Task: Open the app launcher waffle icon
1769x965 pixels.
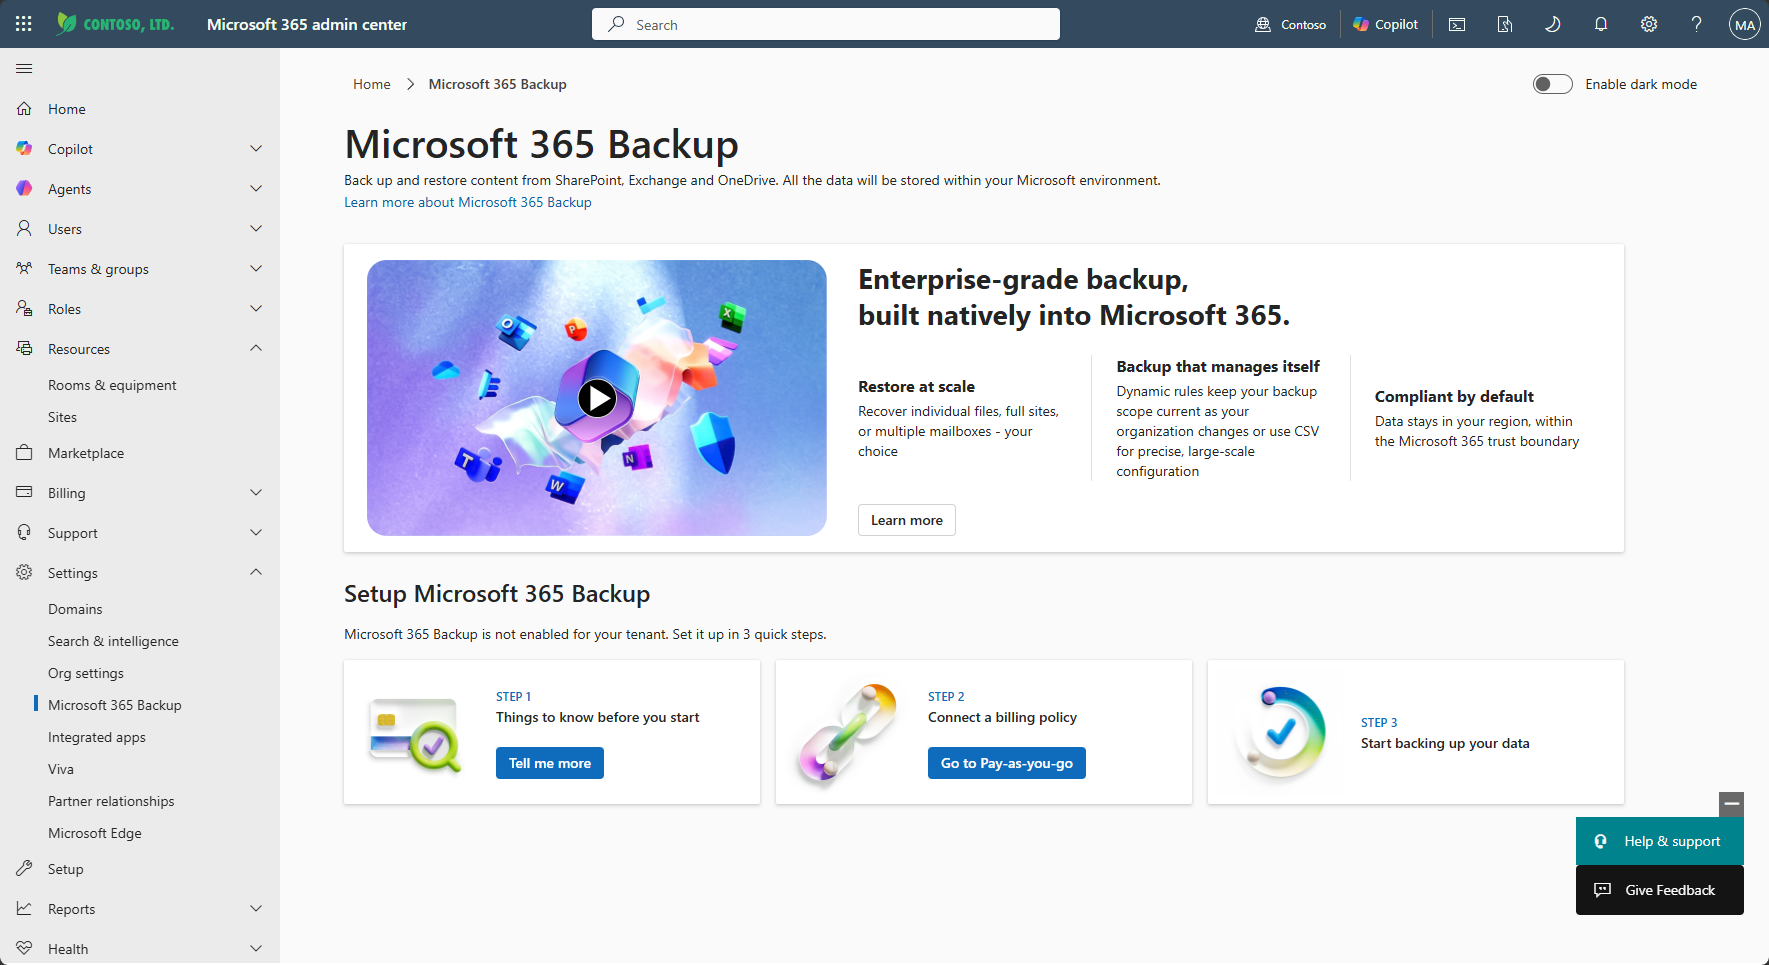Action: (24, 24)
